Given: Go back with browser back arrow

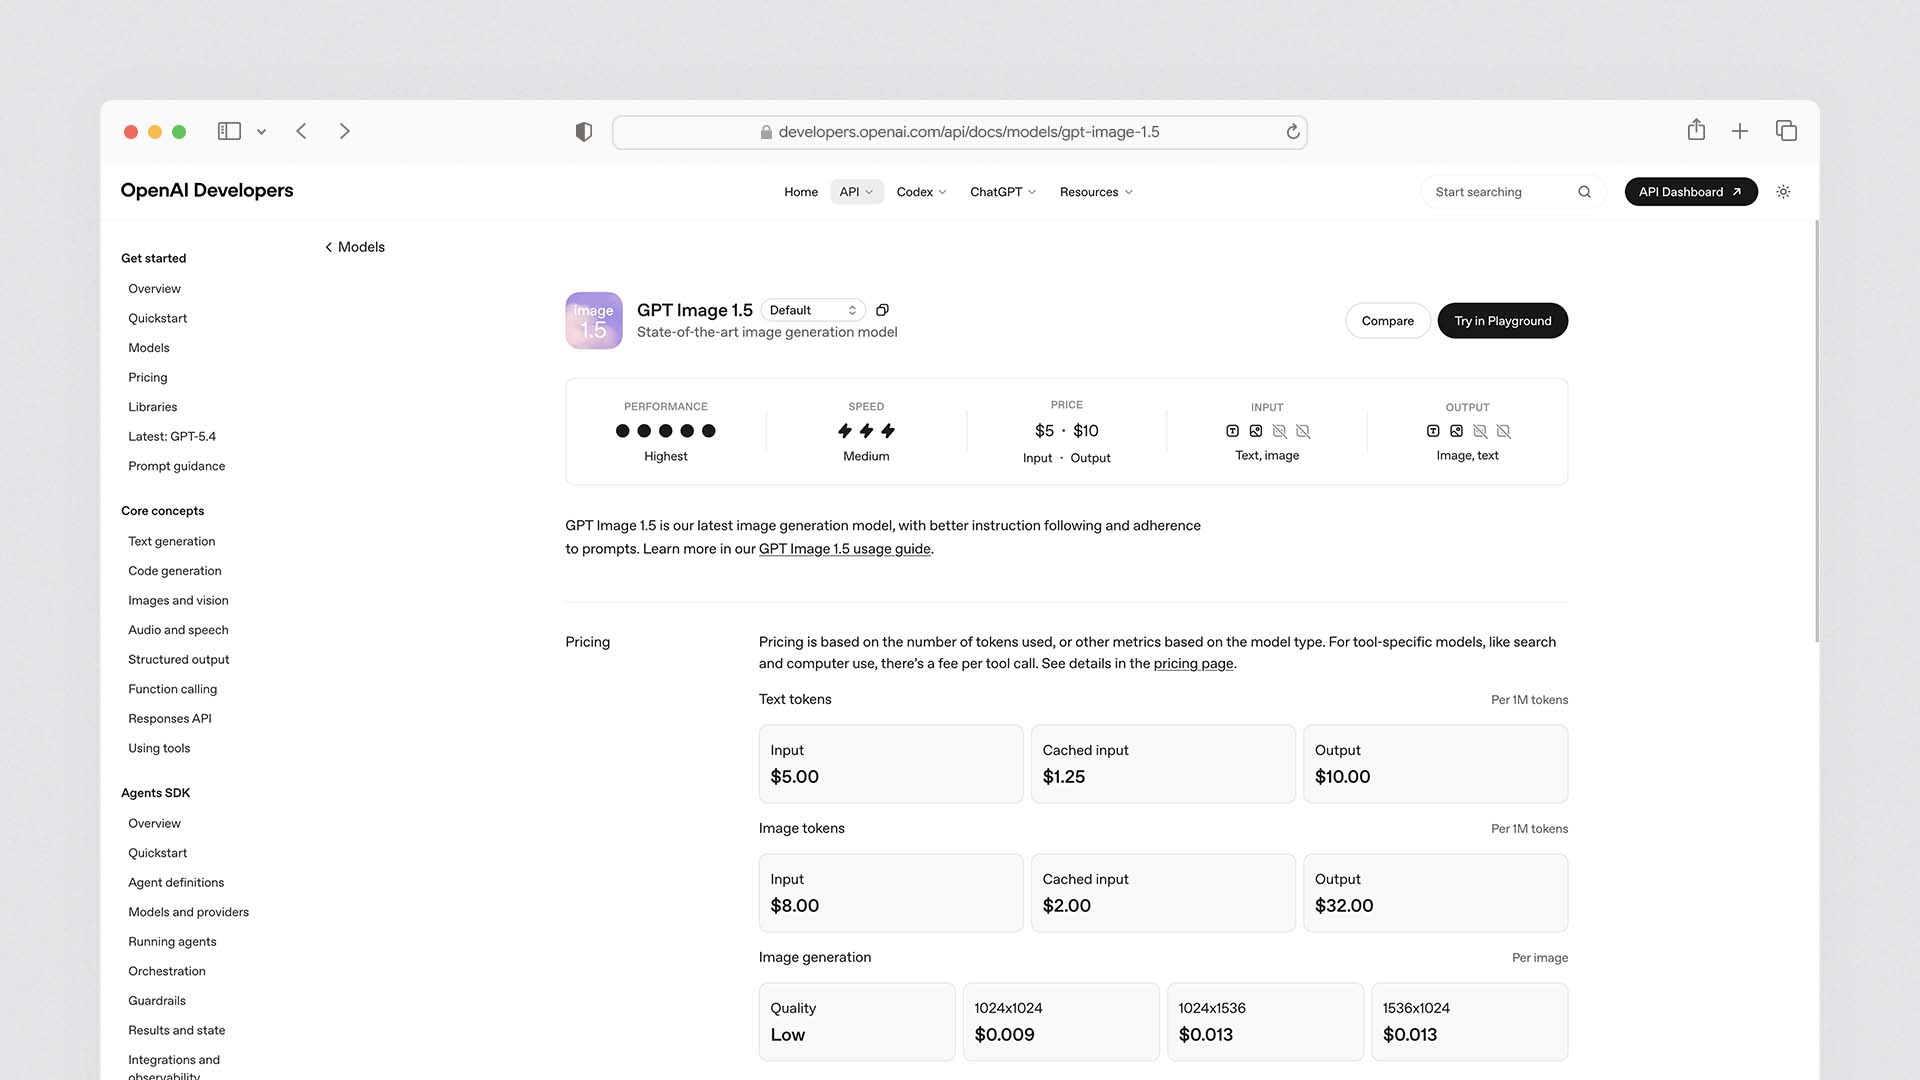Looking at the screenshot, I should pos(301,131).
